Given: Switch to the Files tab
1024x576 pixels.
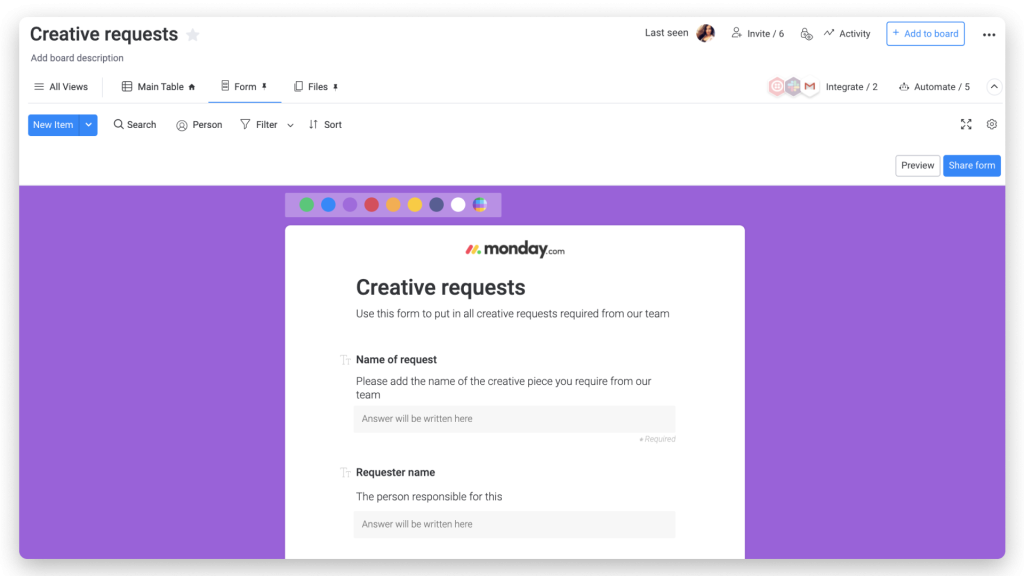Looking at the screenshot, I should (x=316, y=87).
